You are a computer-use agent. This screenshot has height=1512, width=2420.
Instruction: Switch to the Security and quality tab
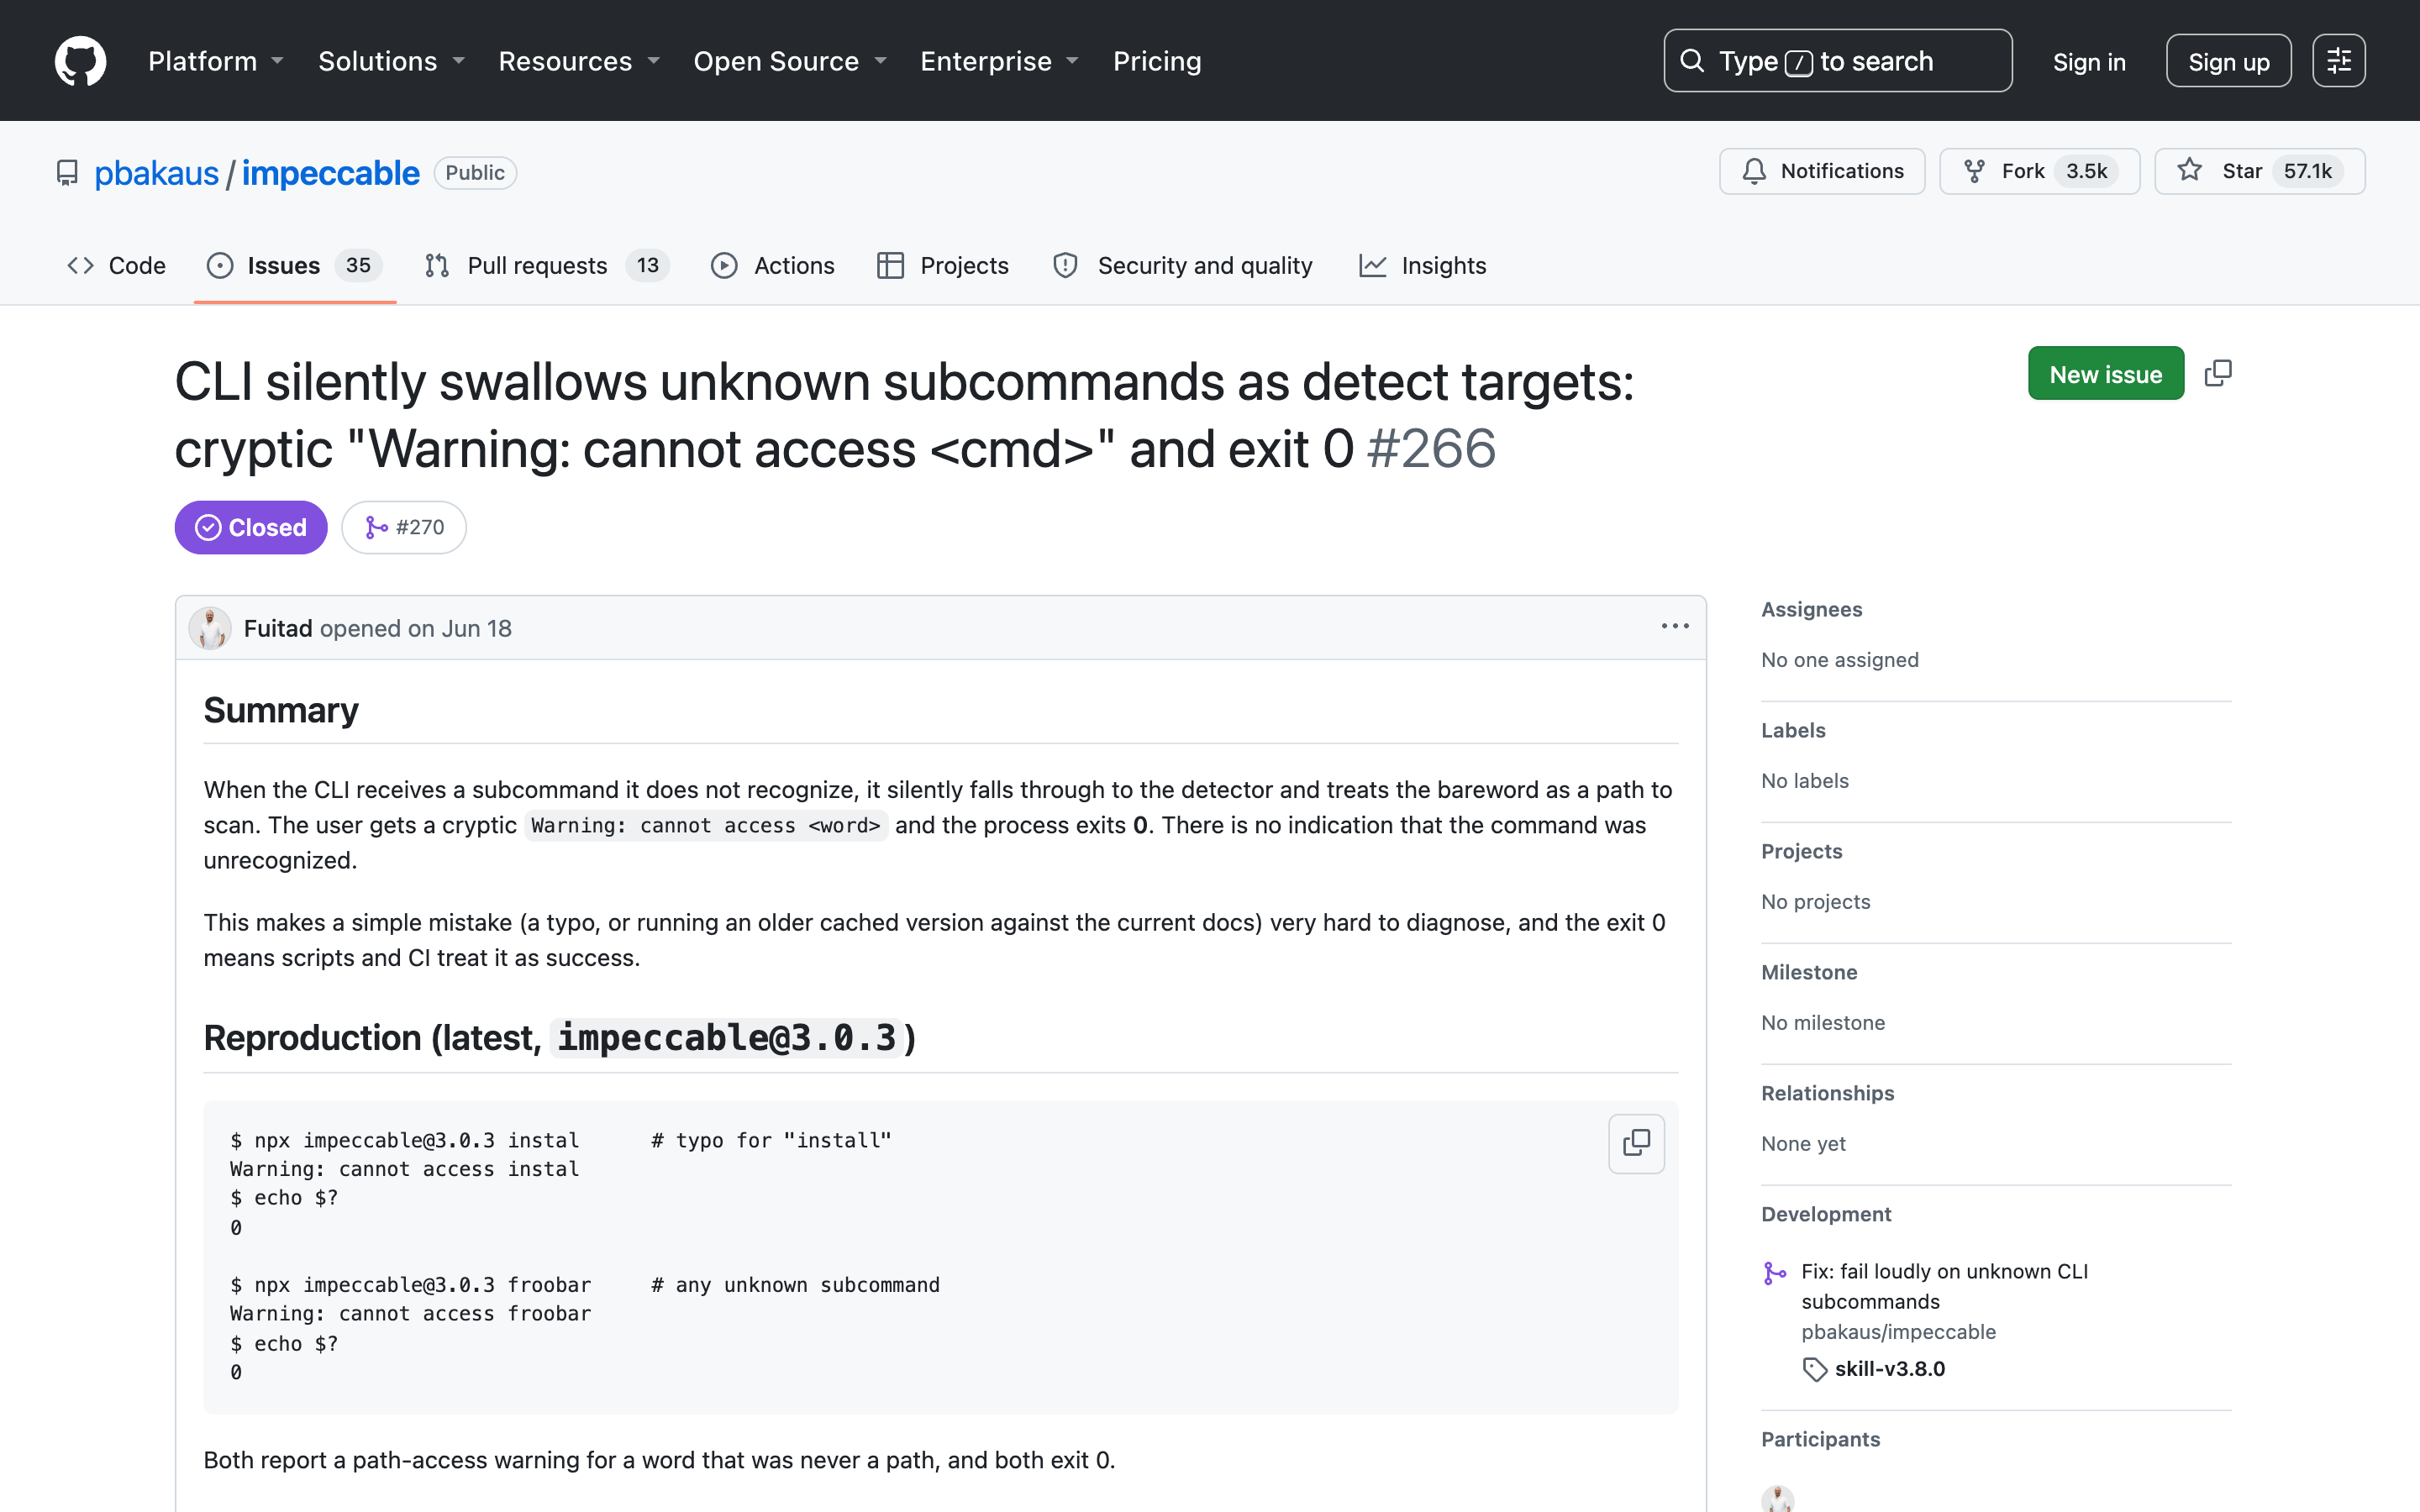[1182, 265]
